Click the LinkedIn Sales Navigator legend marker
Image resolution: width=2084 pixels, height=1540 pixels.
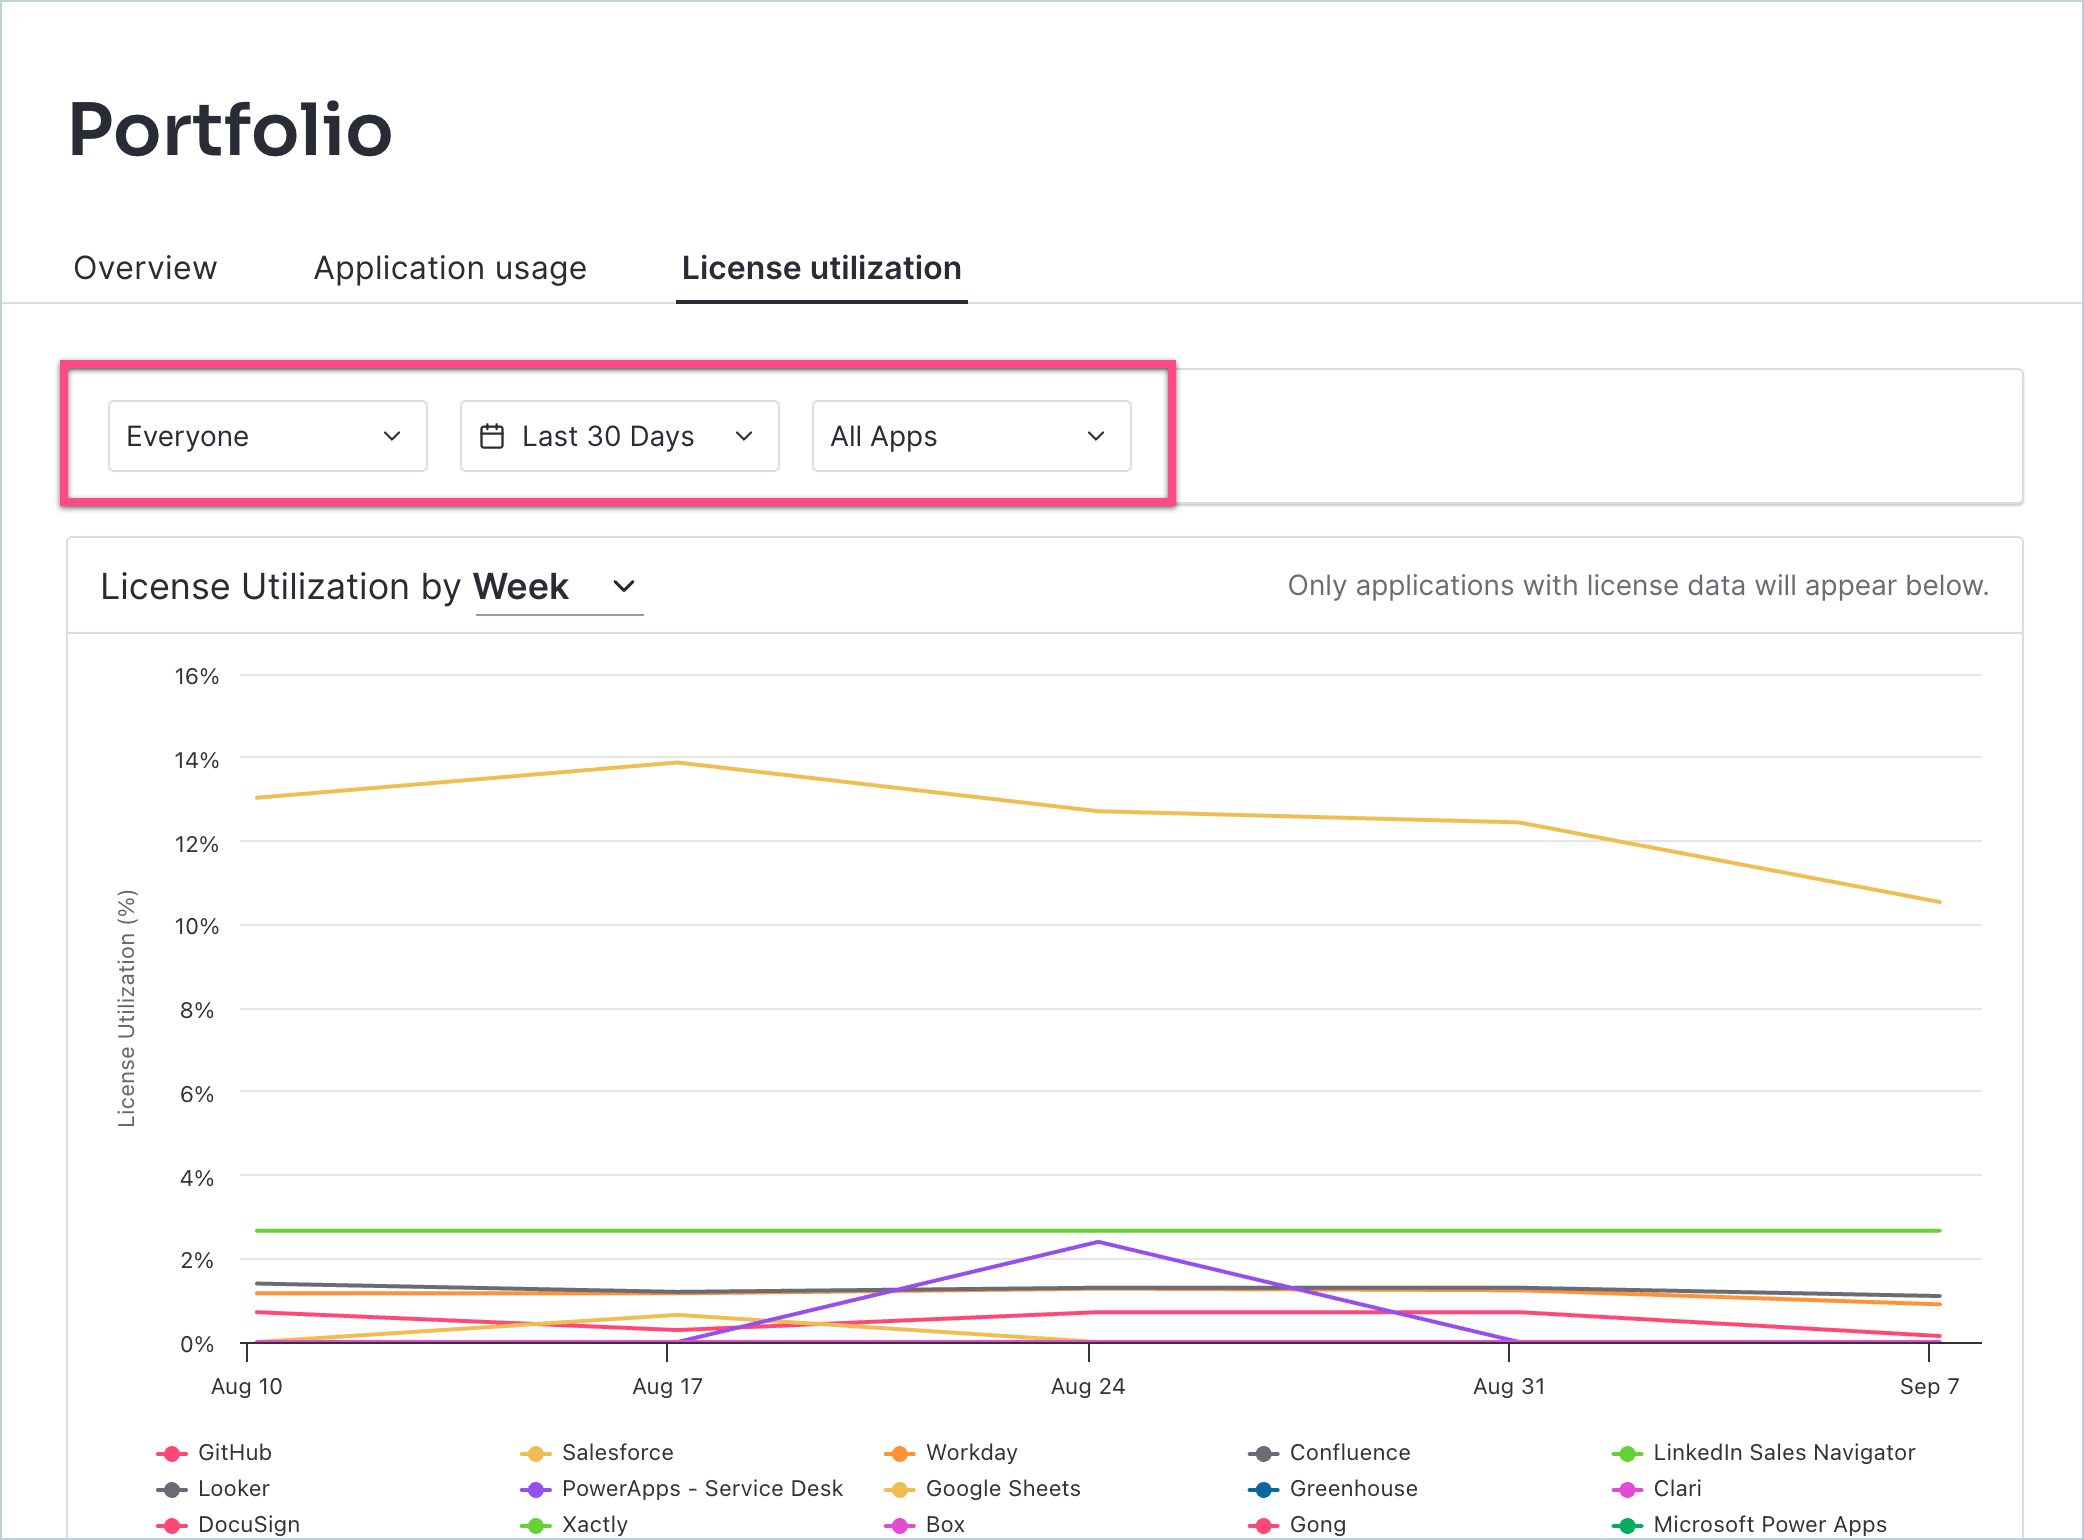coord(1628,1452)
